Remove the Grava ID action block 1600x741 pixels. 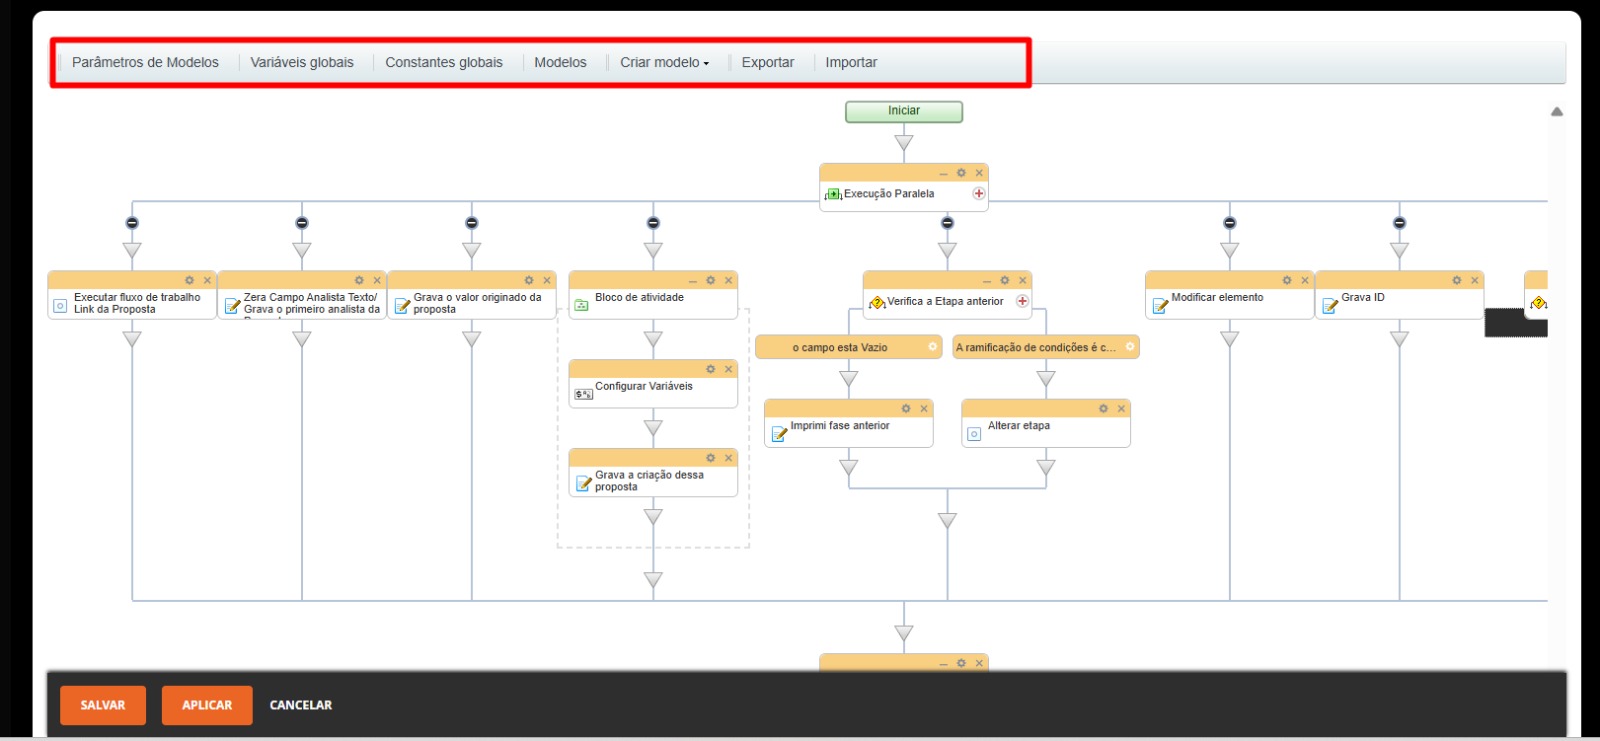pos(1475,280)
